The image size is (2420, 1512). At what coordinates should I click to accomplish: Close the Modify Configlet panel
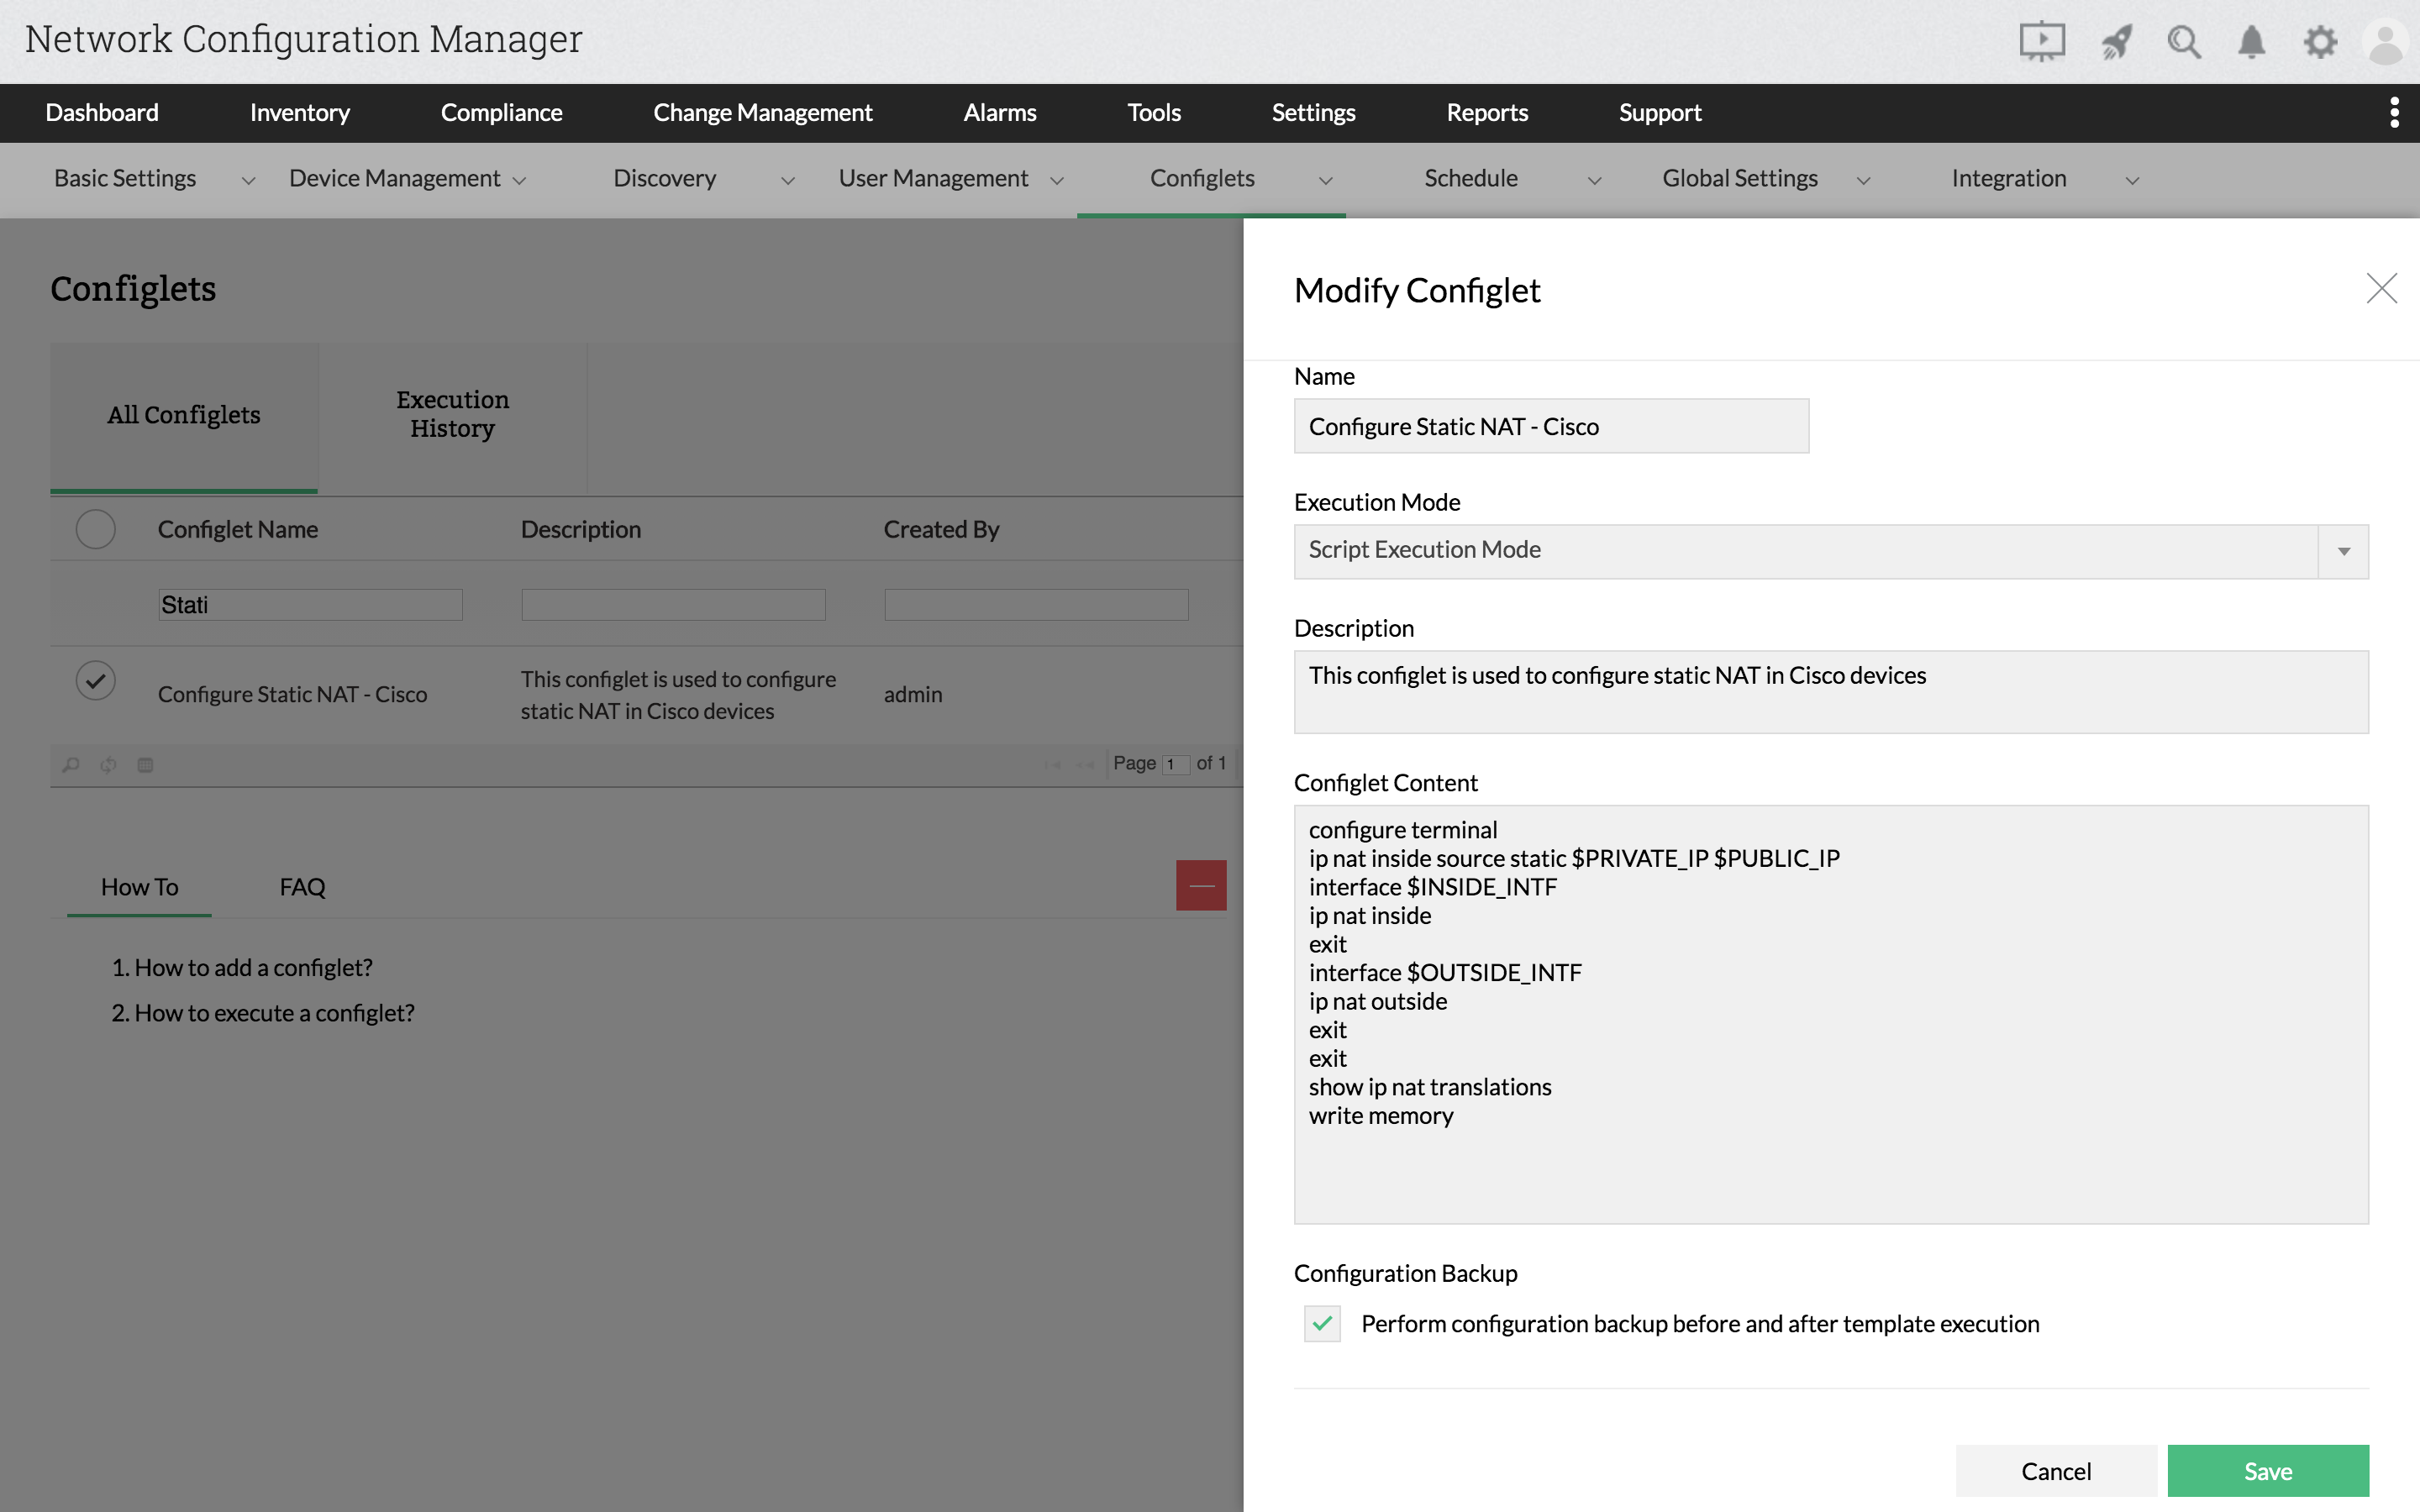pyautogui.click(x=2381, y=289)
